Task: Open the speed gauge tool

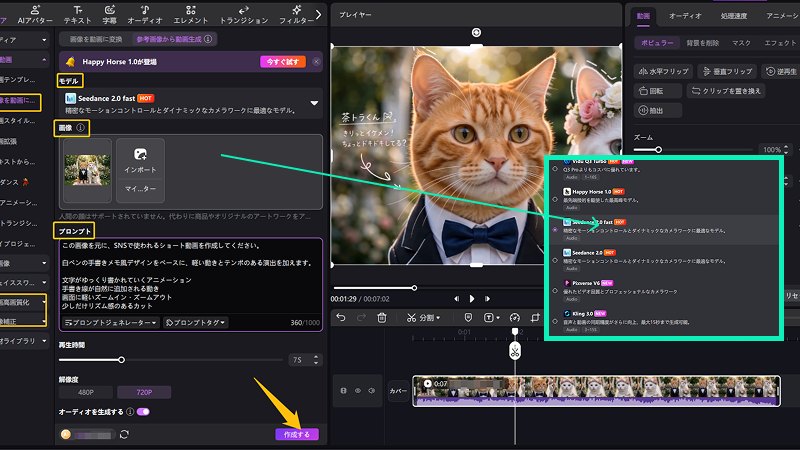Action: point(515,318)
